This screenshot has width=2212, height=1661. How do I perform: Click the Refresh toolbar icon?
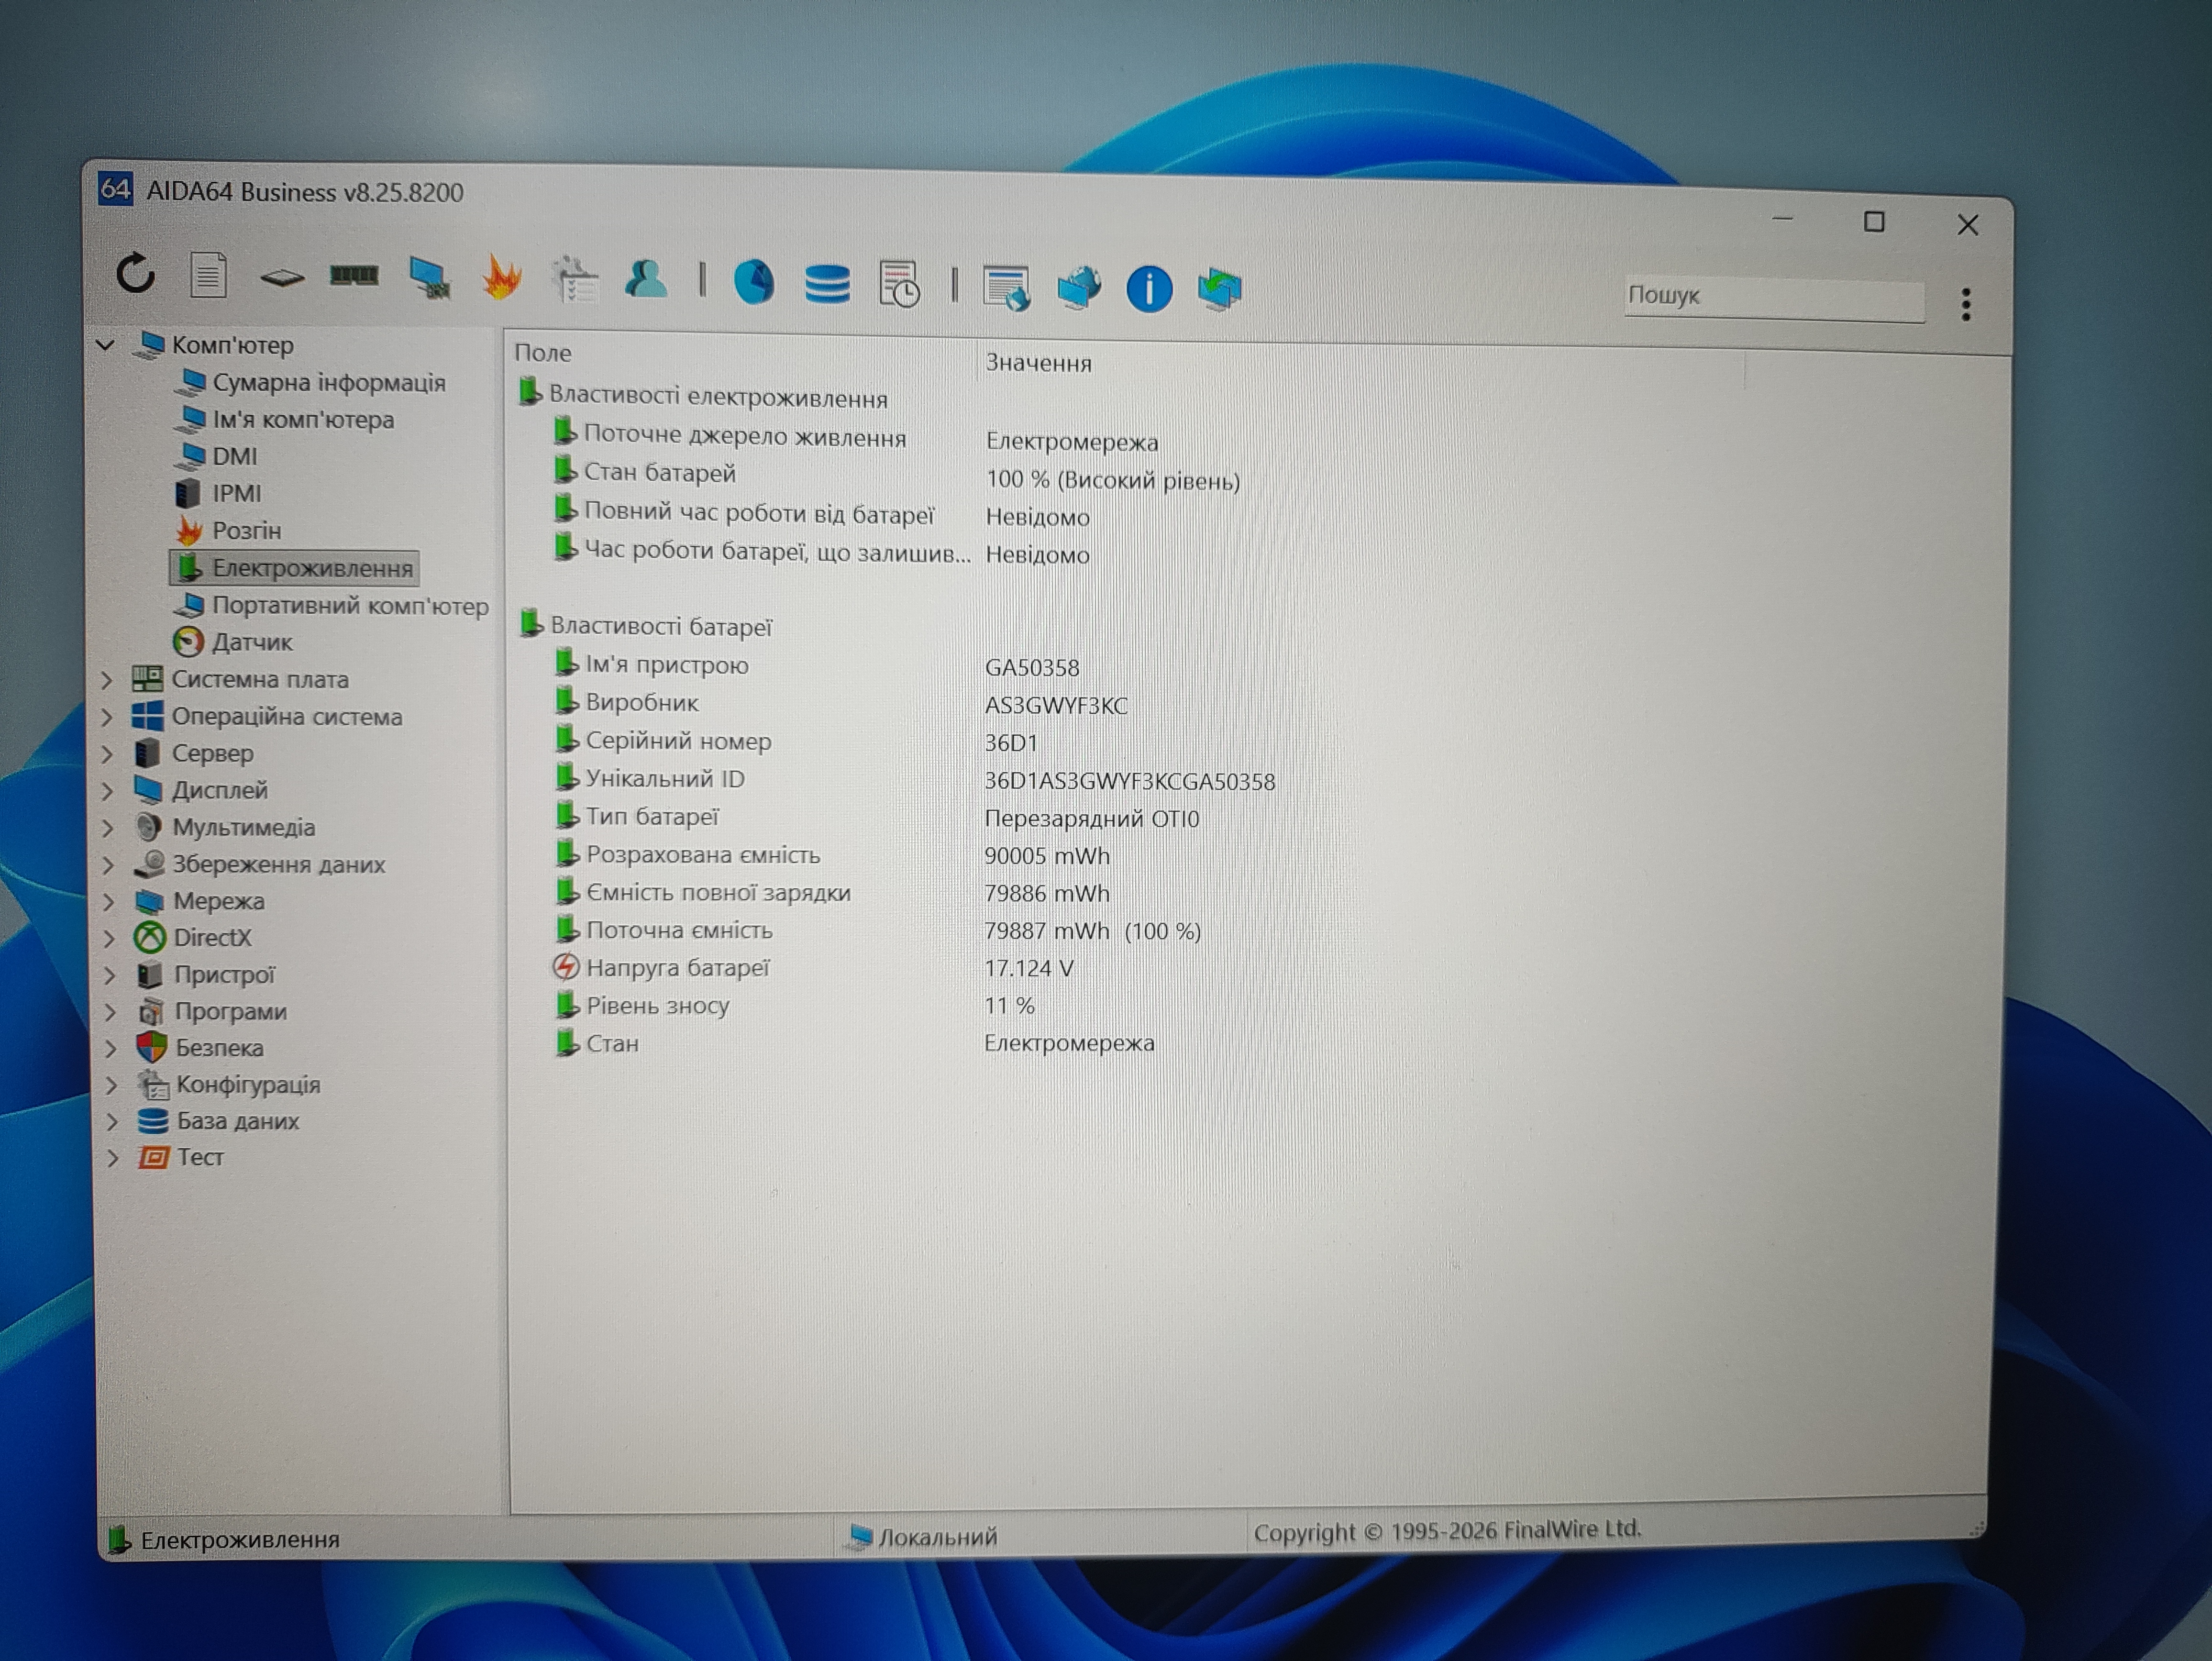point(136,273)
